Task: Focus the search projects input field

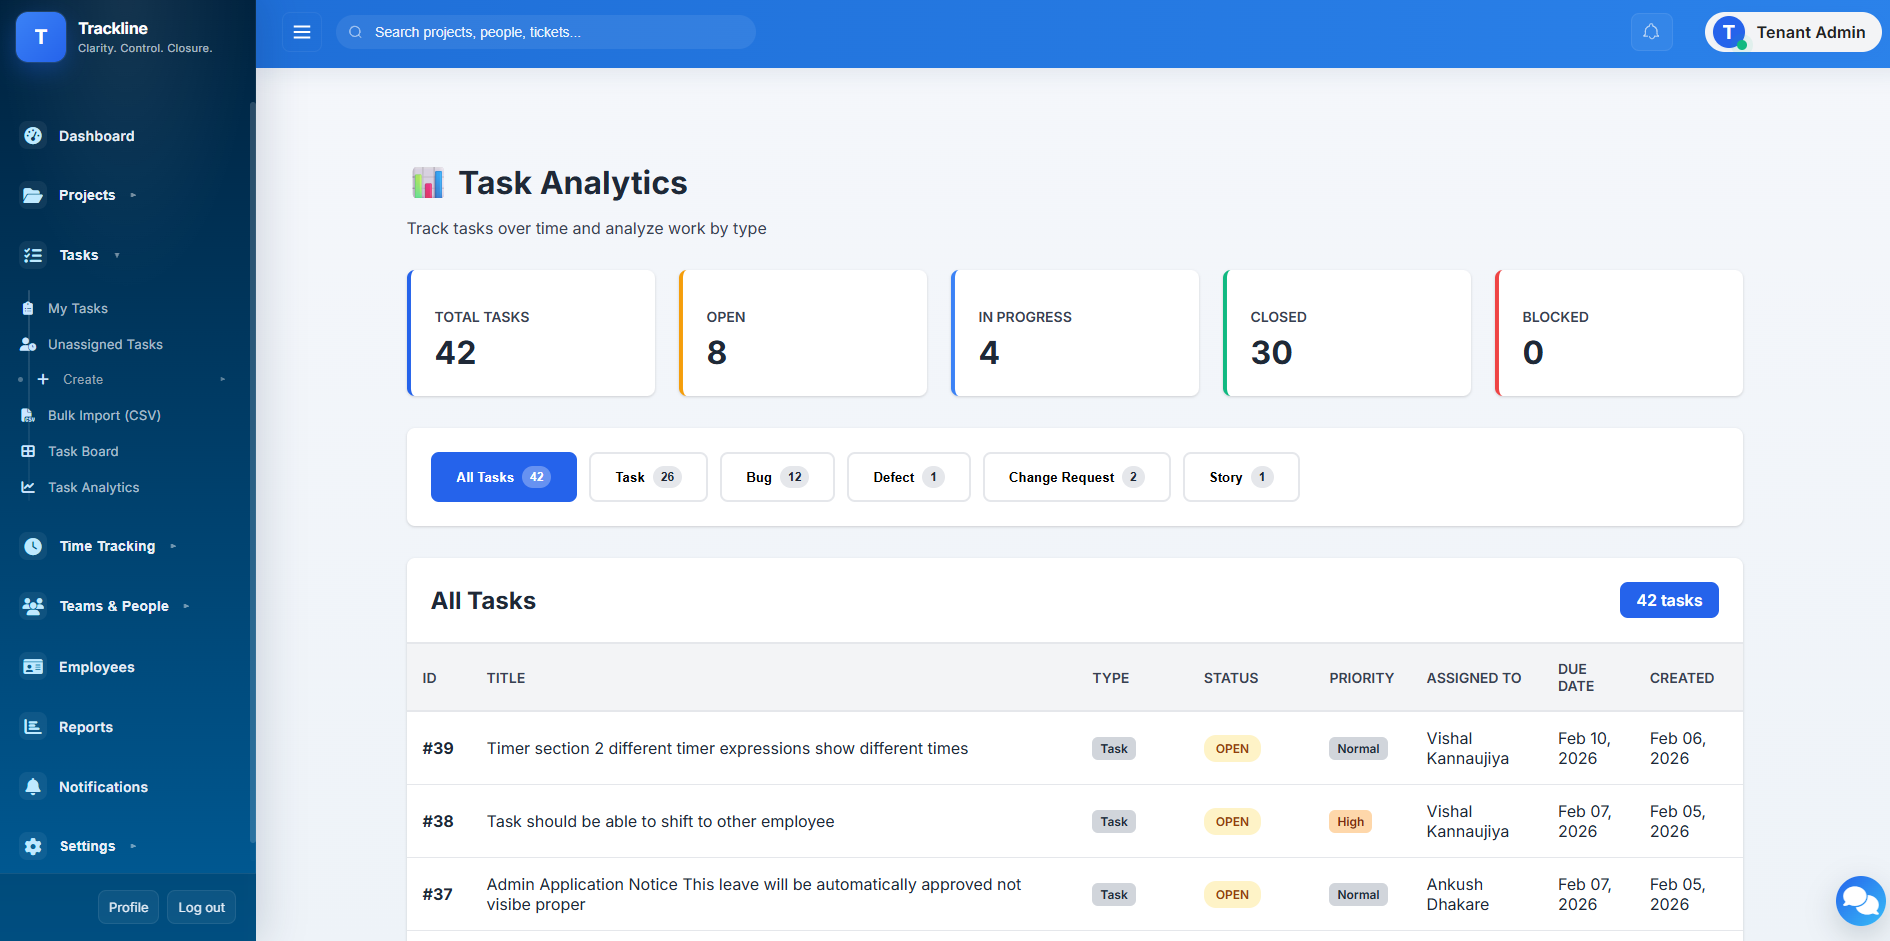Action: pos(555,32)
